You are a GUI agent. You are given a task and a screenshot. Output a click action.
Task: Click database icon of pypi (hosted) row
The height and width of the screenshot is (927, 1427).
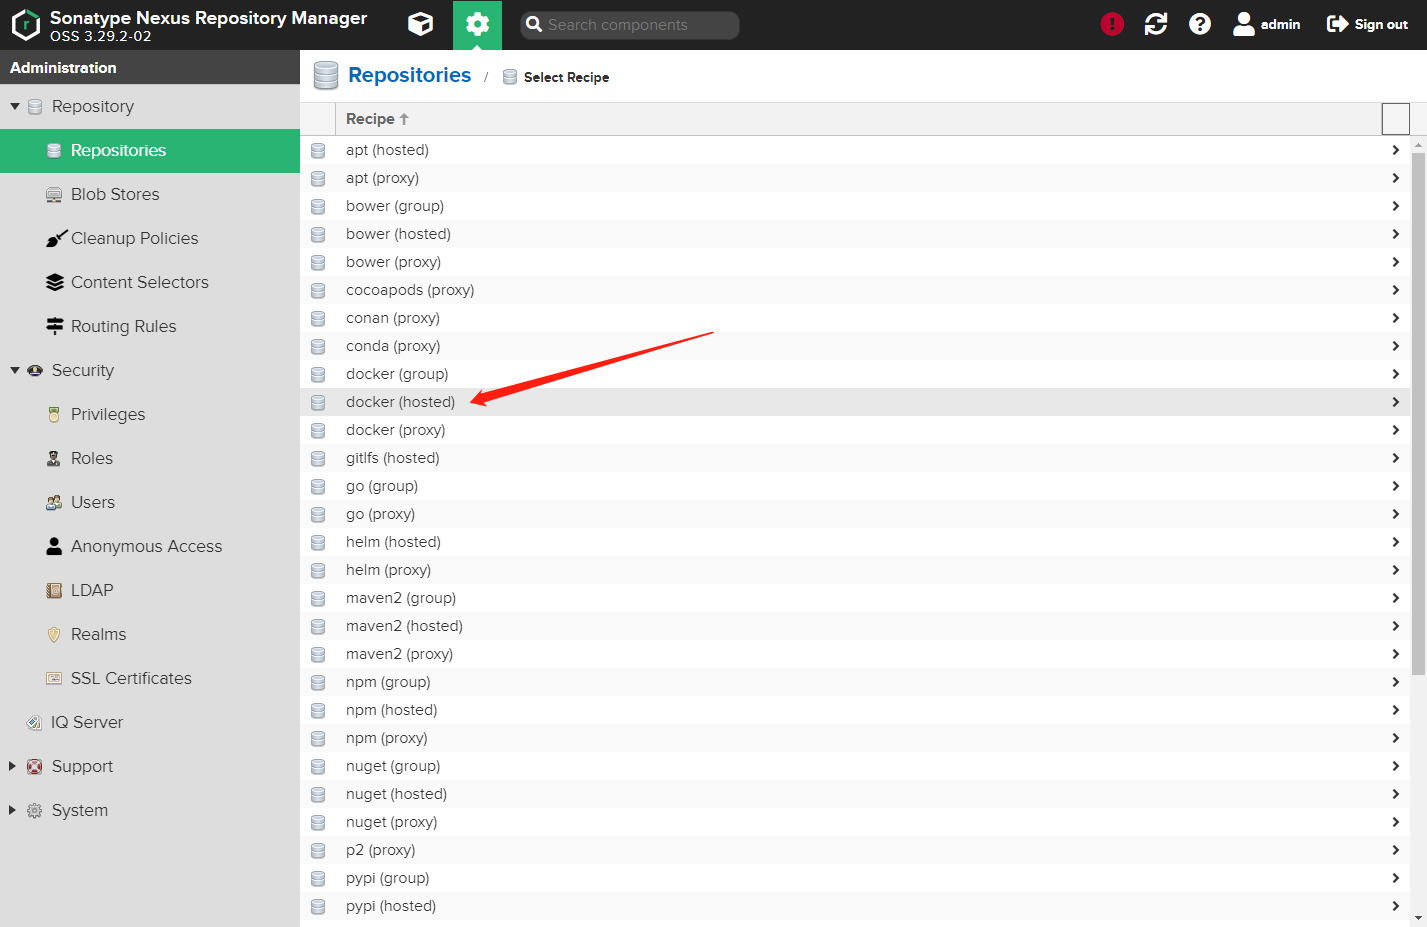tap(318, 906)
